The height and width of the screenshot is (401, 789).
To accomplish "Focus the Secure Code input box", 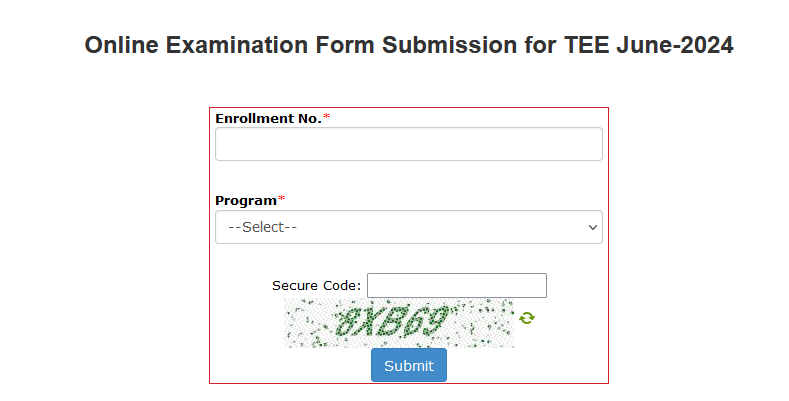I will pos(457,285).
